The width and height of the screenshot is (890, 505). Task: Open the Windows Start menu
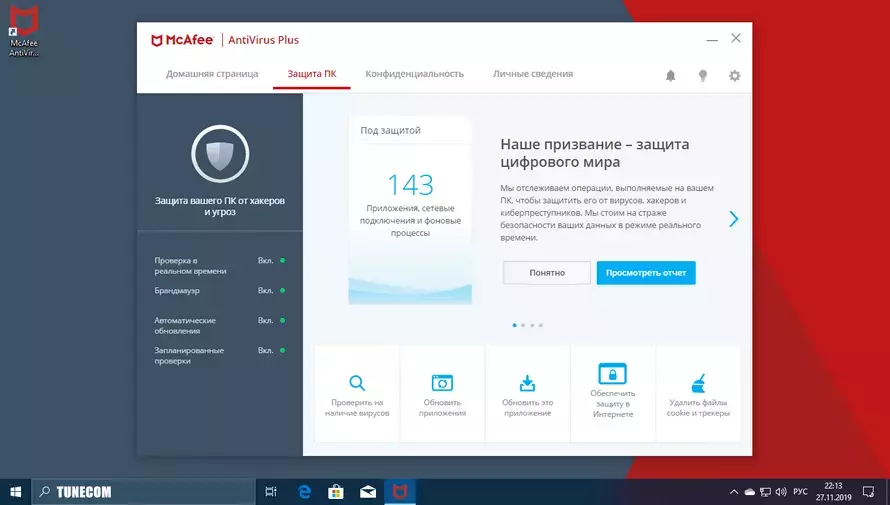(x=15, y=492)
